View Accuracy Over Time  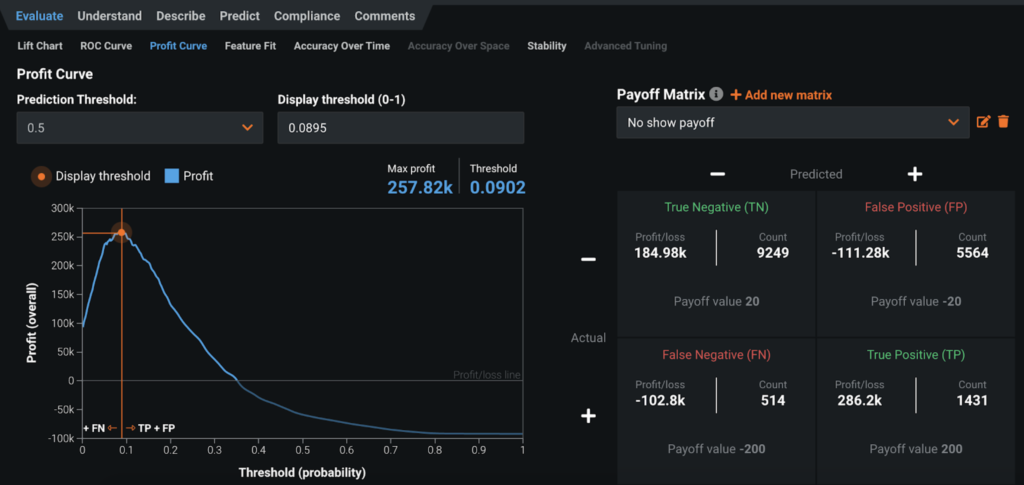pos(342,46)
